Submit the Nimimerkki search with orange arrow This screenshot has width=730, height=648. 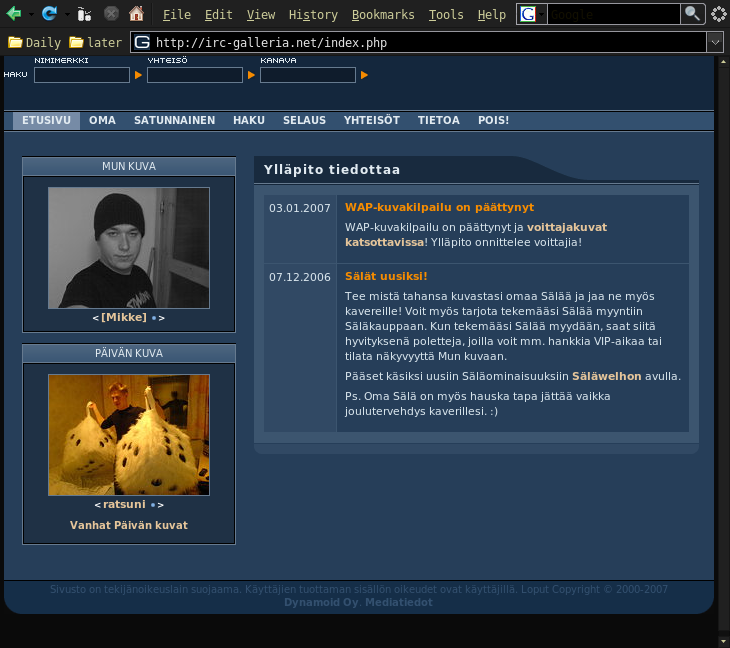click(138, 75)
